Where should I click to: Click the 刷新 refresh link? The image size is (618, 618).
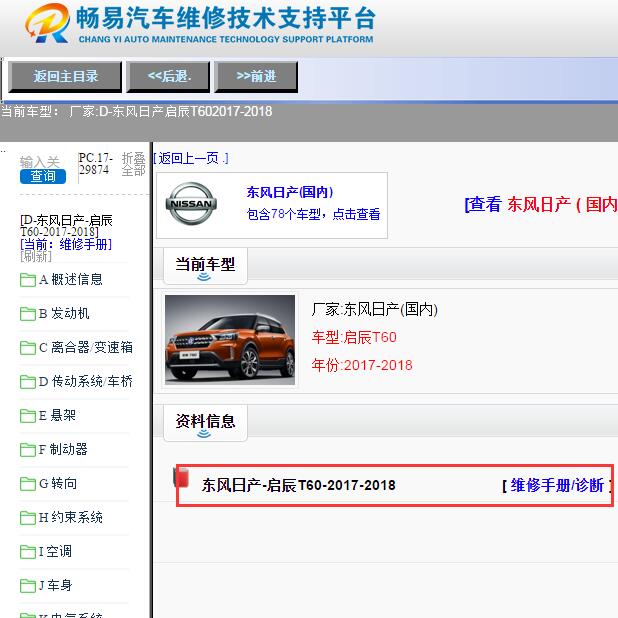(36, 257)
